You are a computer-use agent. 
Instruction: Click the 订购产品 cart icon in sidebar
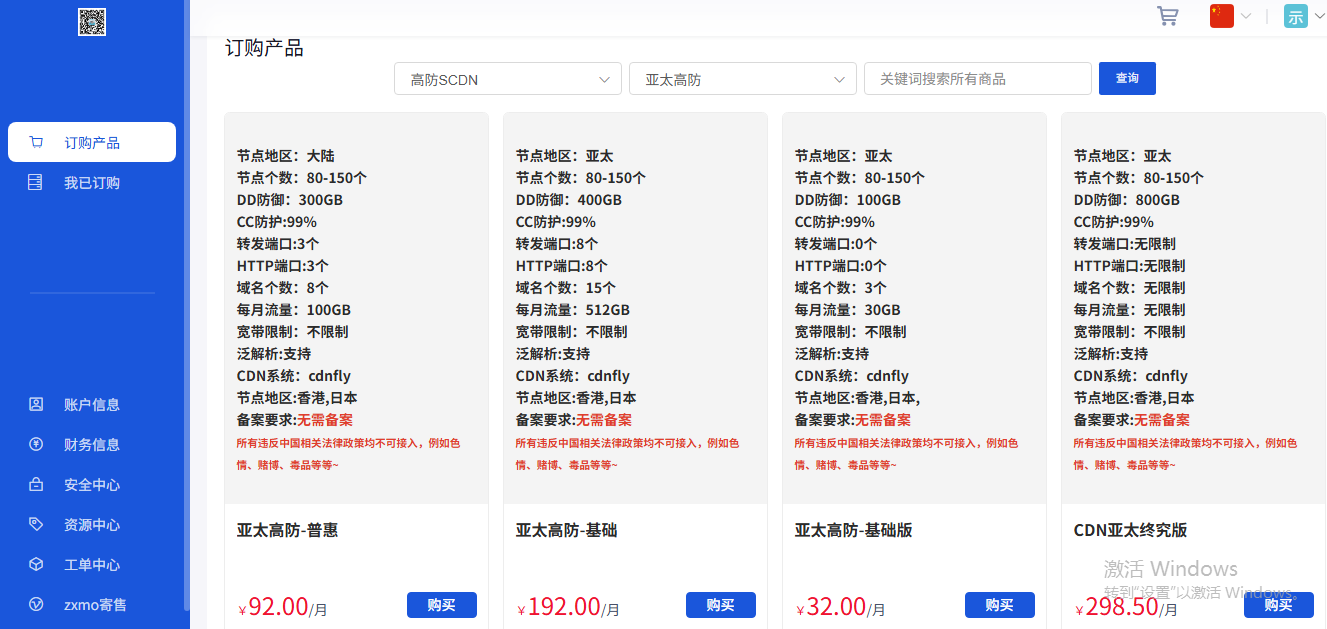click(37, 142)
